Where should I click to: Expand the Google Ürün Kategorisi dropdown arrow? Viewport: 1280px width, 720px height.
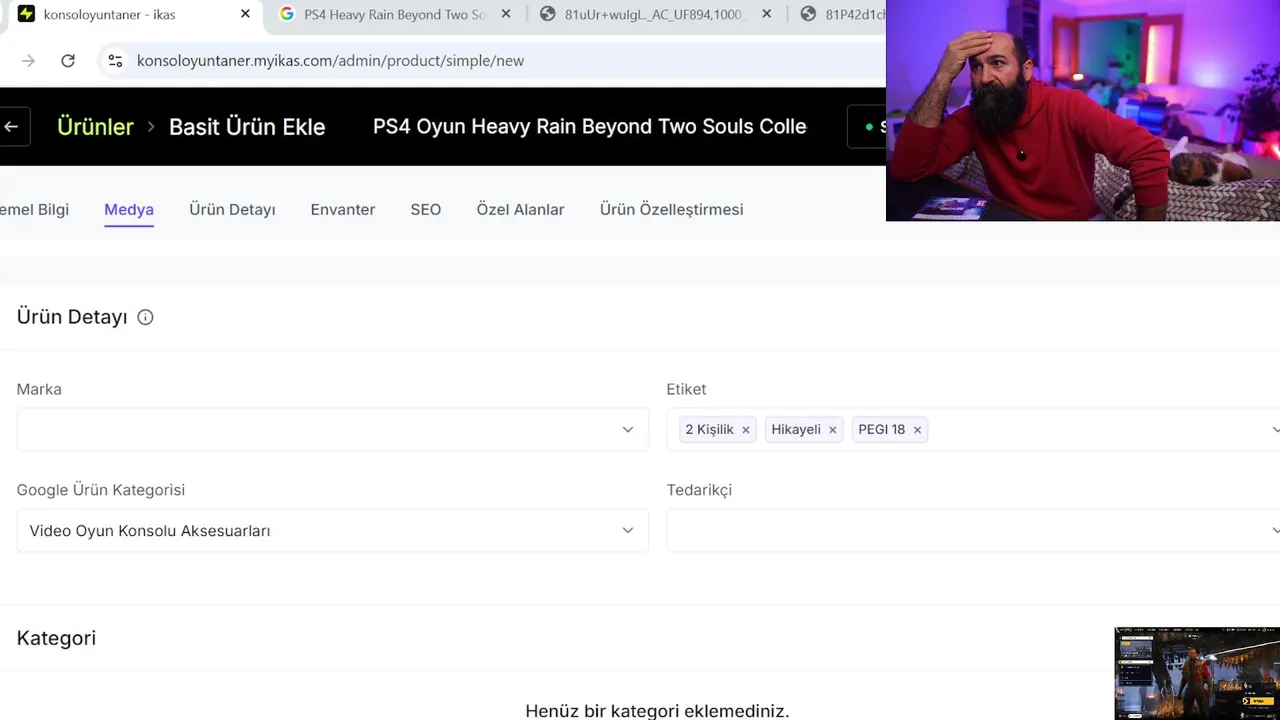[x=627, y=530]
